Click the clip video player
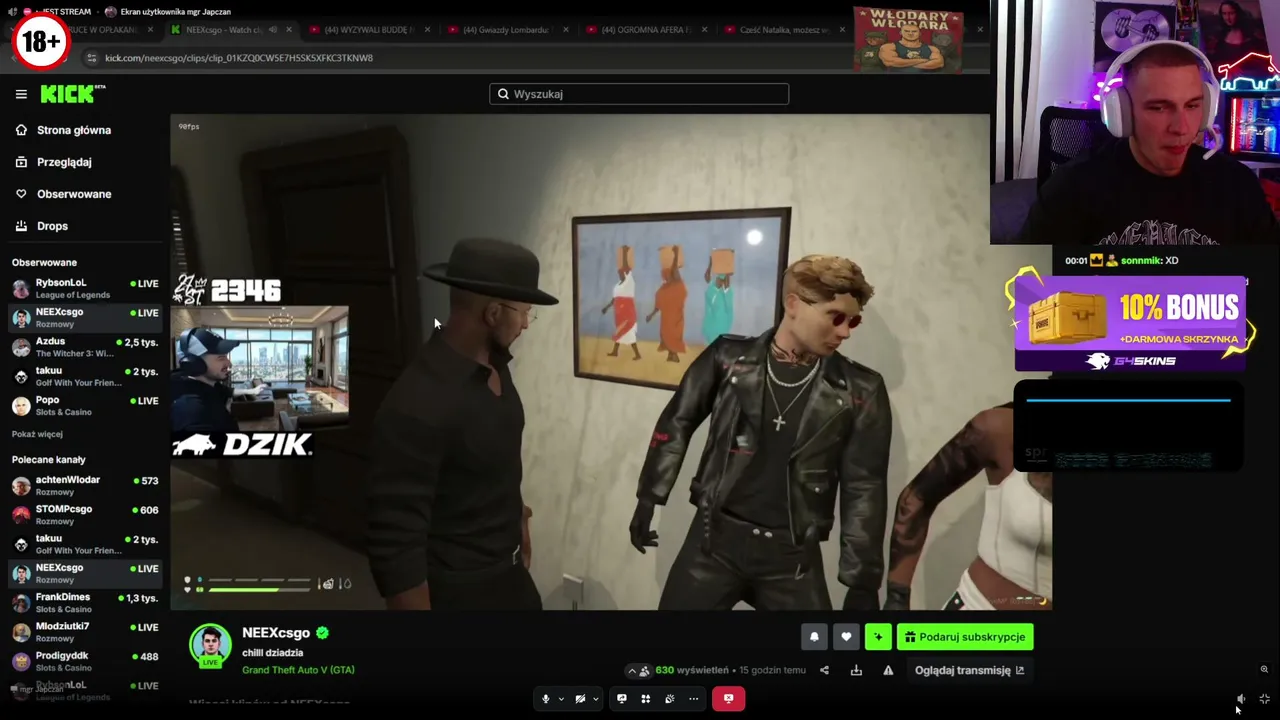The width and height of the screenshot is (1280, 720). [x=611, y=362]
